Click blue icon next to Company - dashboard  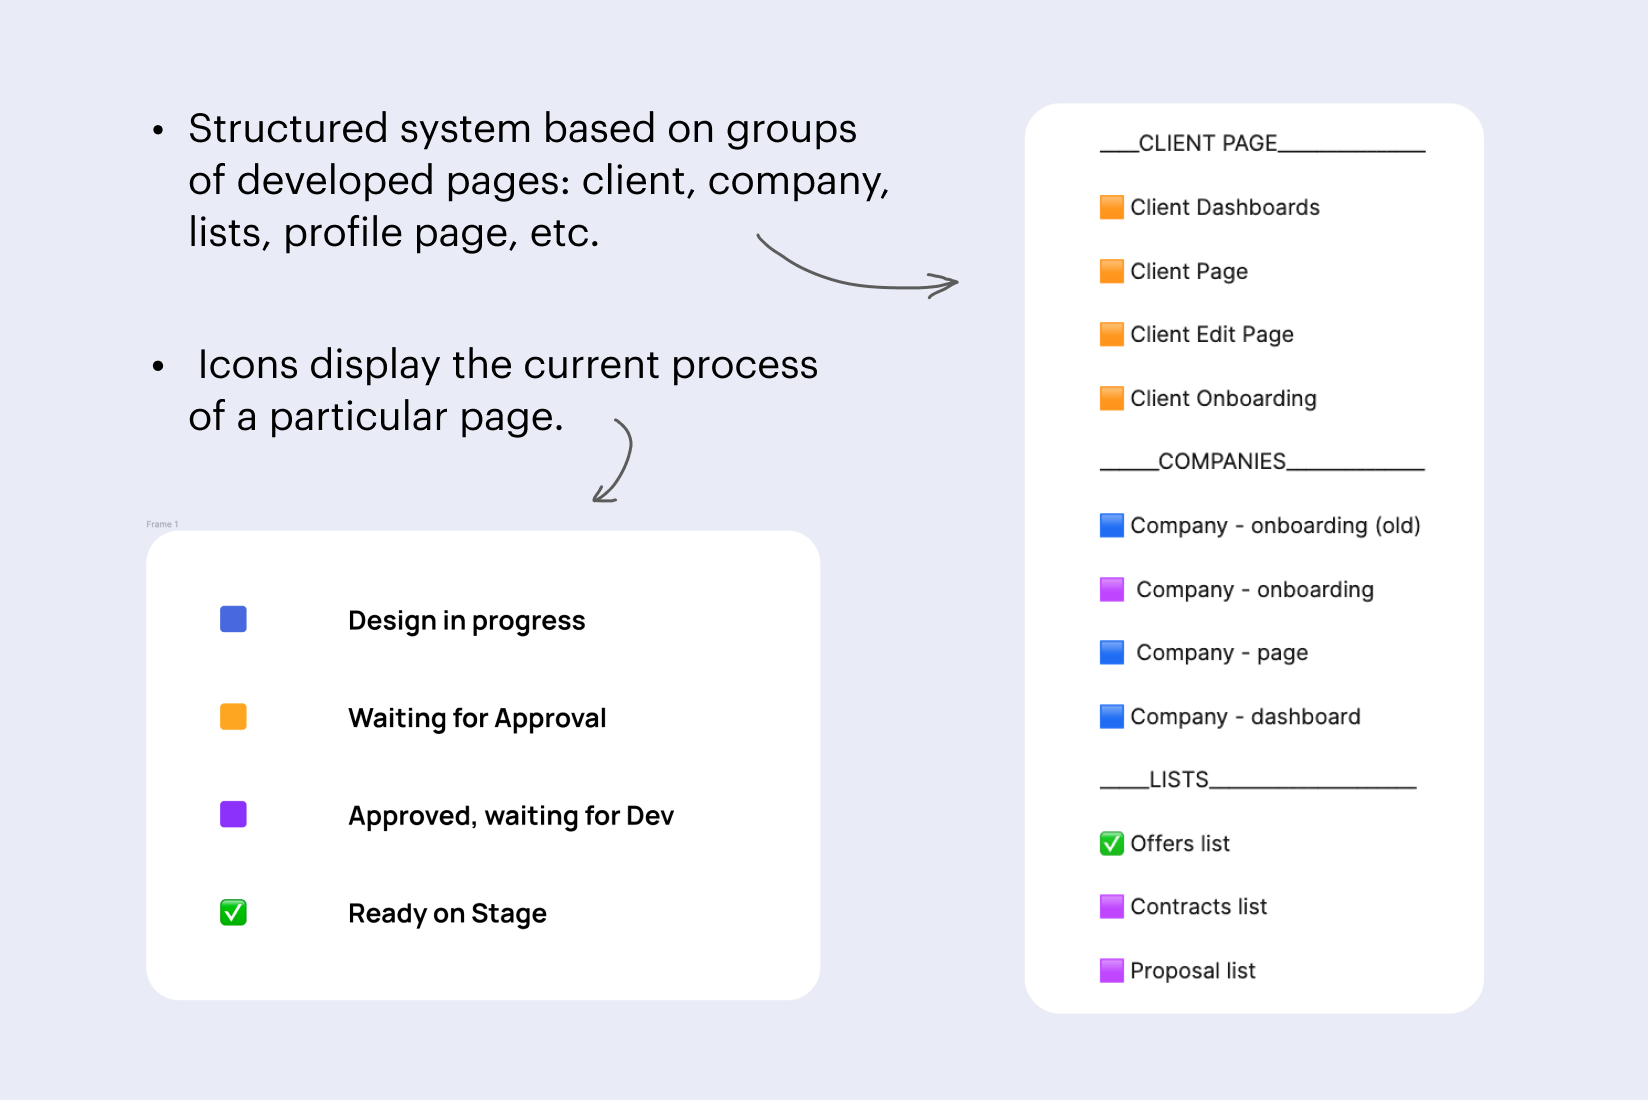tap(1111, 716)
